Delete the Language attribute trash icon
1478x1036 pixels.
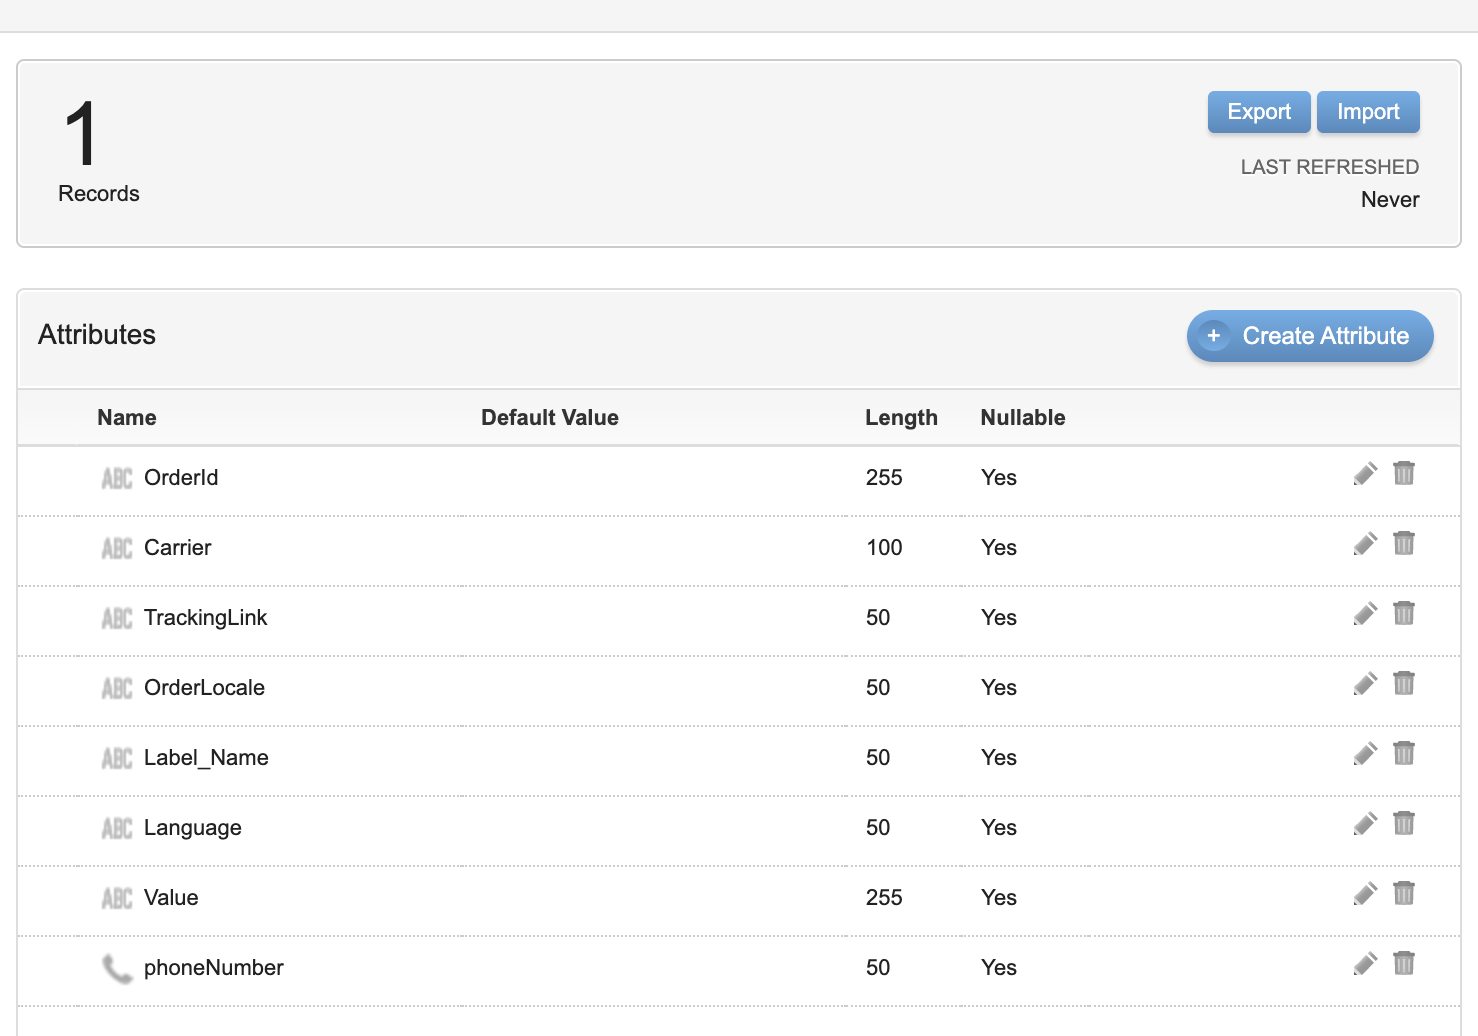click(1404, 823)
